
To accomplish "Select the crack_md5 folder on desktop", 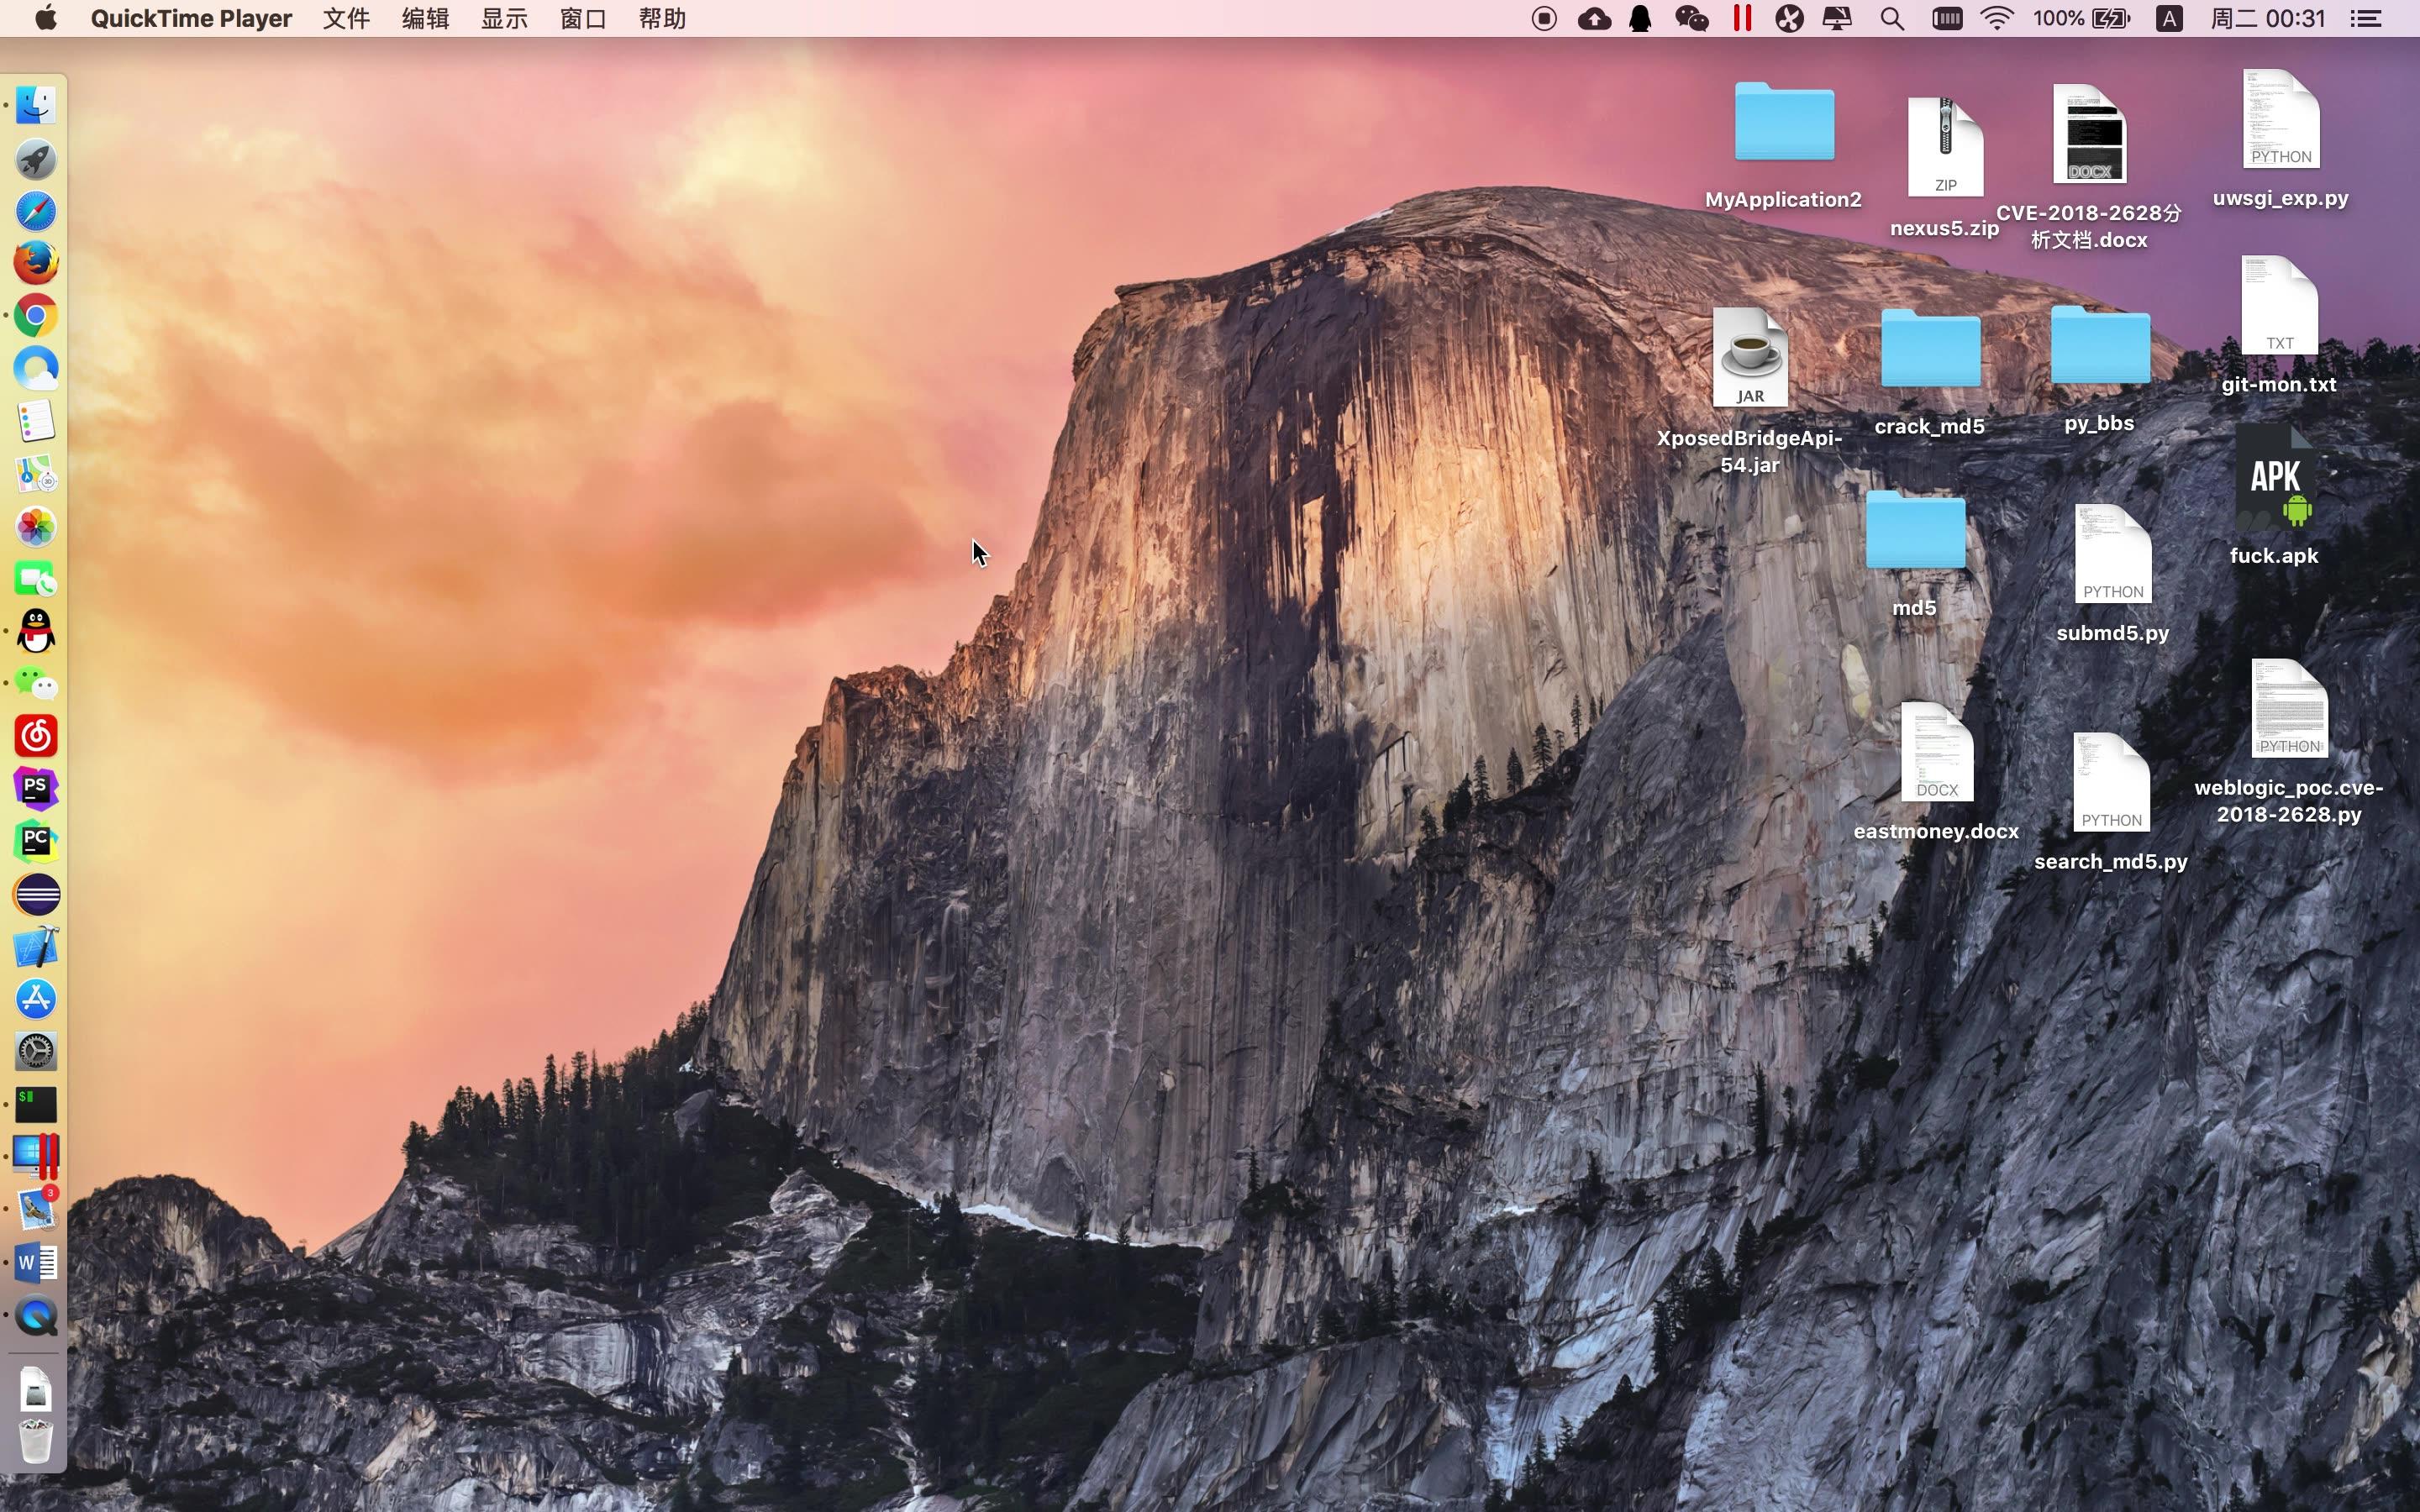I will (x=1929, y=350).
